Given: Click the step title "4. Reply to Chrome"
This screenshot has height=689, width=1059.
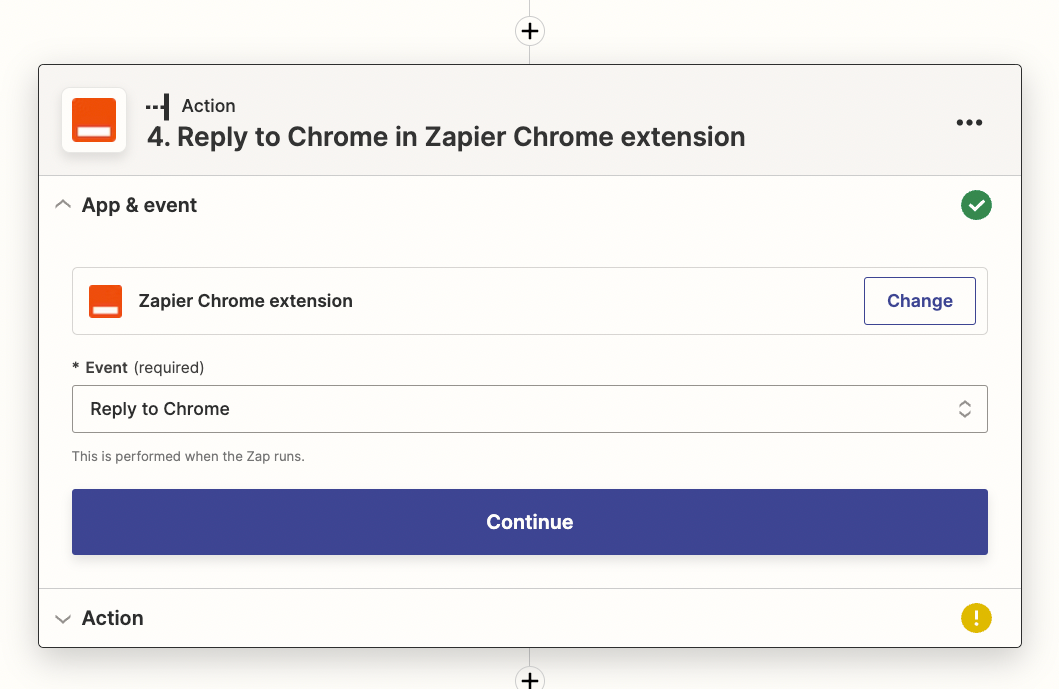Looking at the screenshot, I should pyautogui.click(x=446, y=137).
